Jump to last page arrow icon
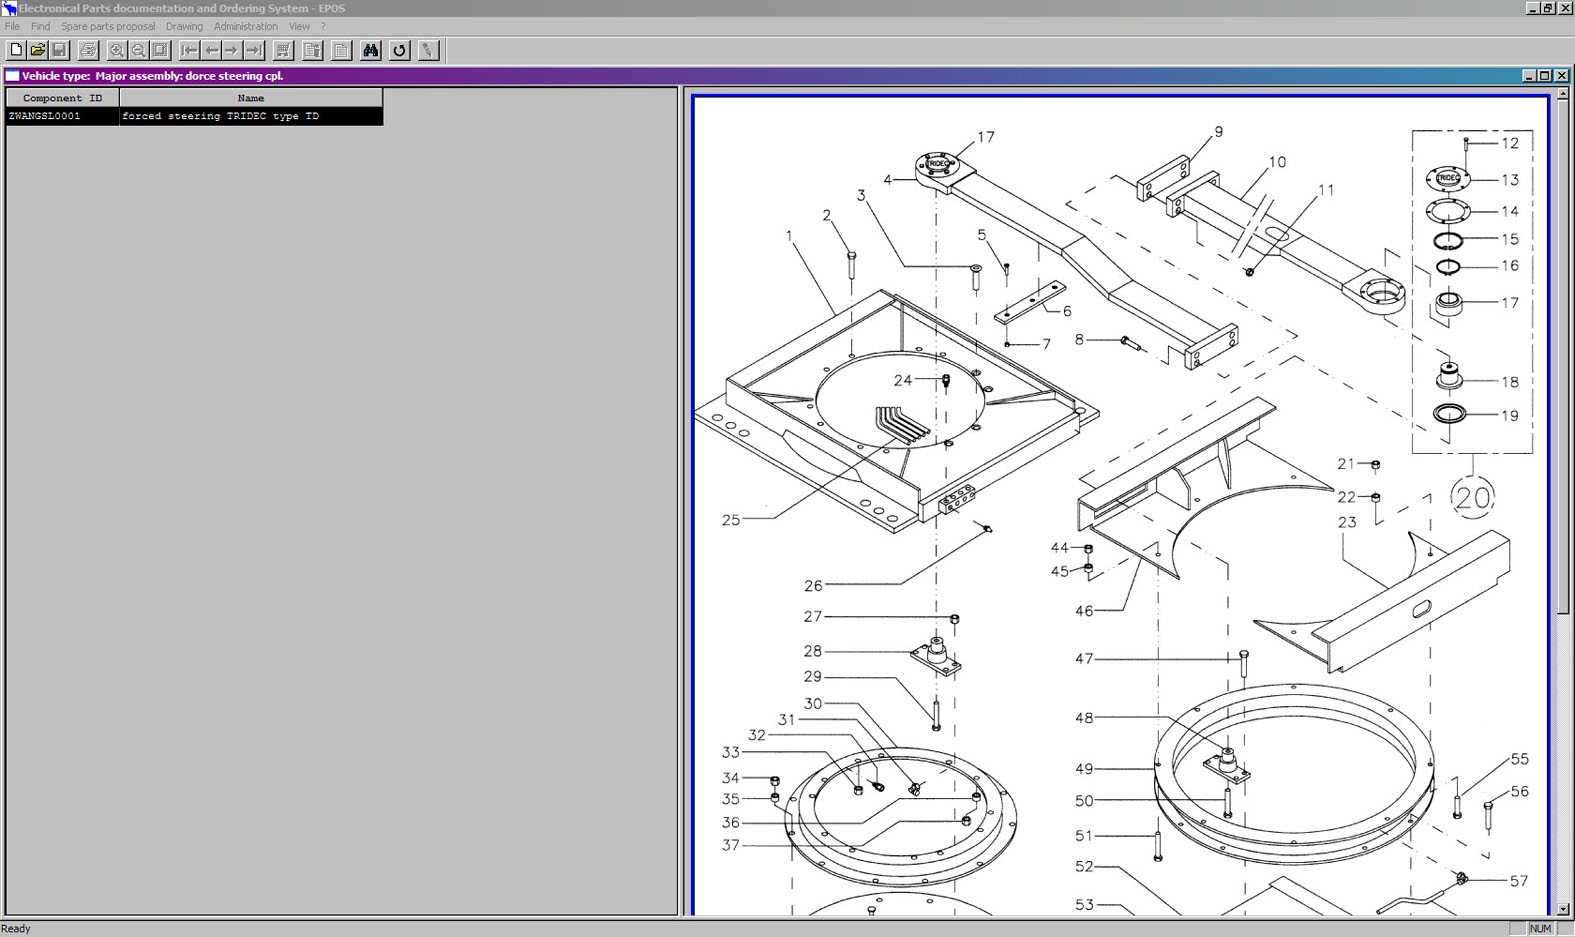1575x937 pixels. point(254,50)
